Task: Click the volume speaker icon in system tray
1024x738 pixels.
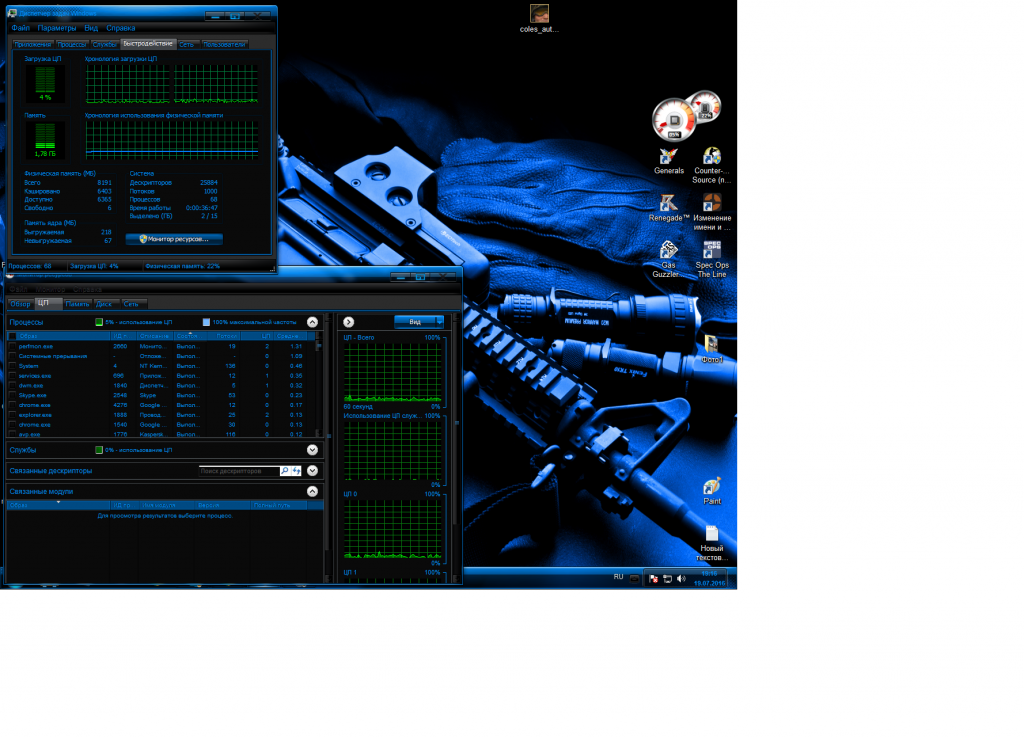Action: tap(681, 578)
